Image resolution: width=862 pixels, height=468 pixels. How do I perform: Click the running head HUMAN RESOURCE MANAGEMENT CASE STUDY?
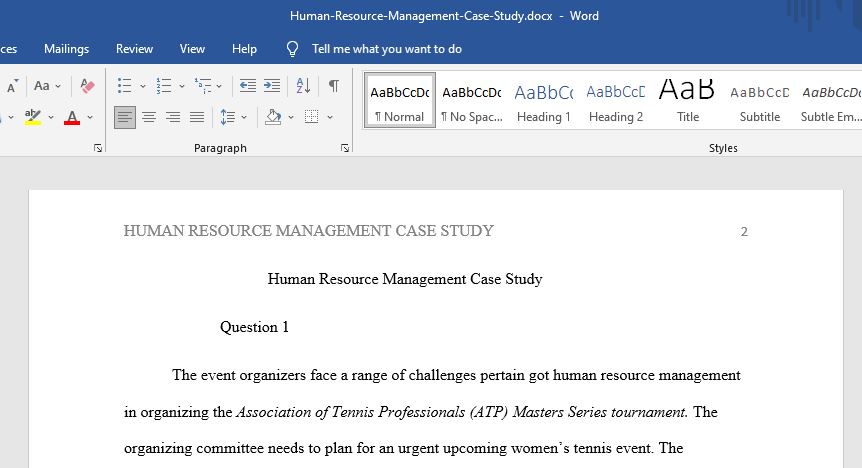[x=308, y=231]
